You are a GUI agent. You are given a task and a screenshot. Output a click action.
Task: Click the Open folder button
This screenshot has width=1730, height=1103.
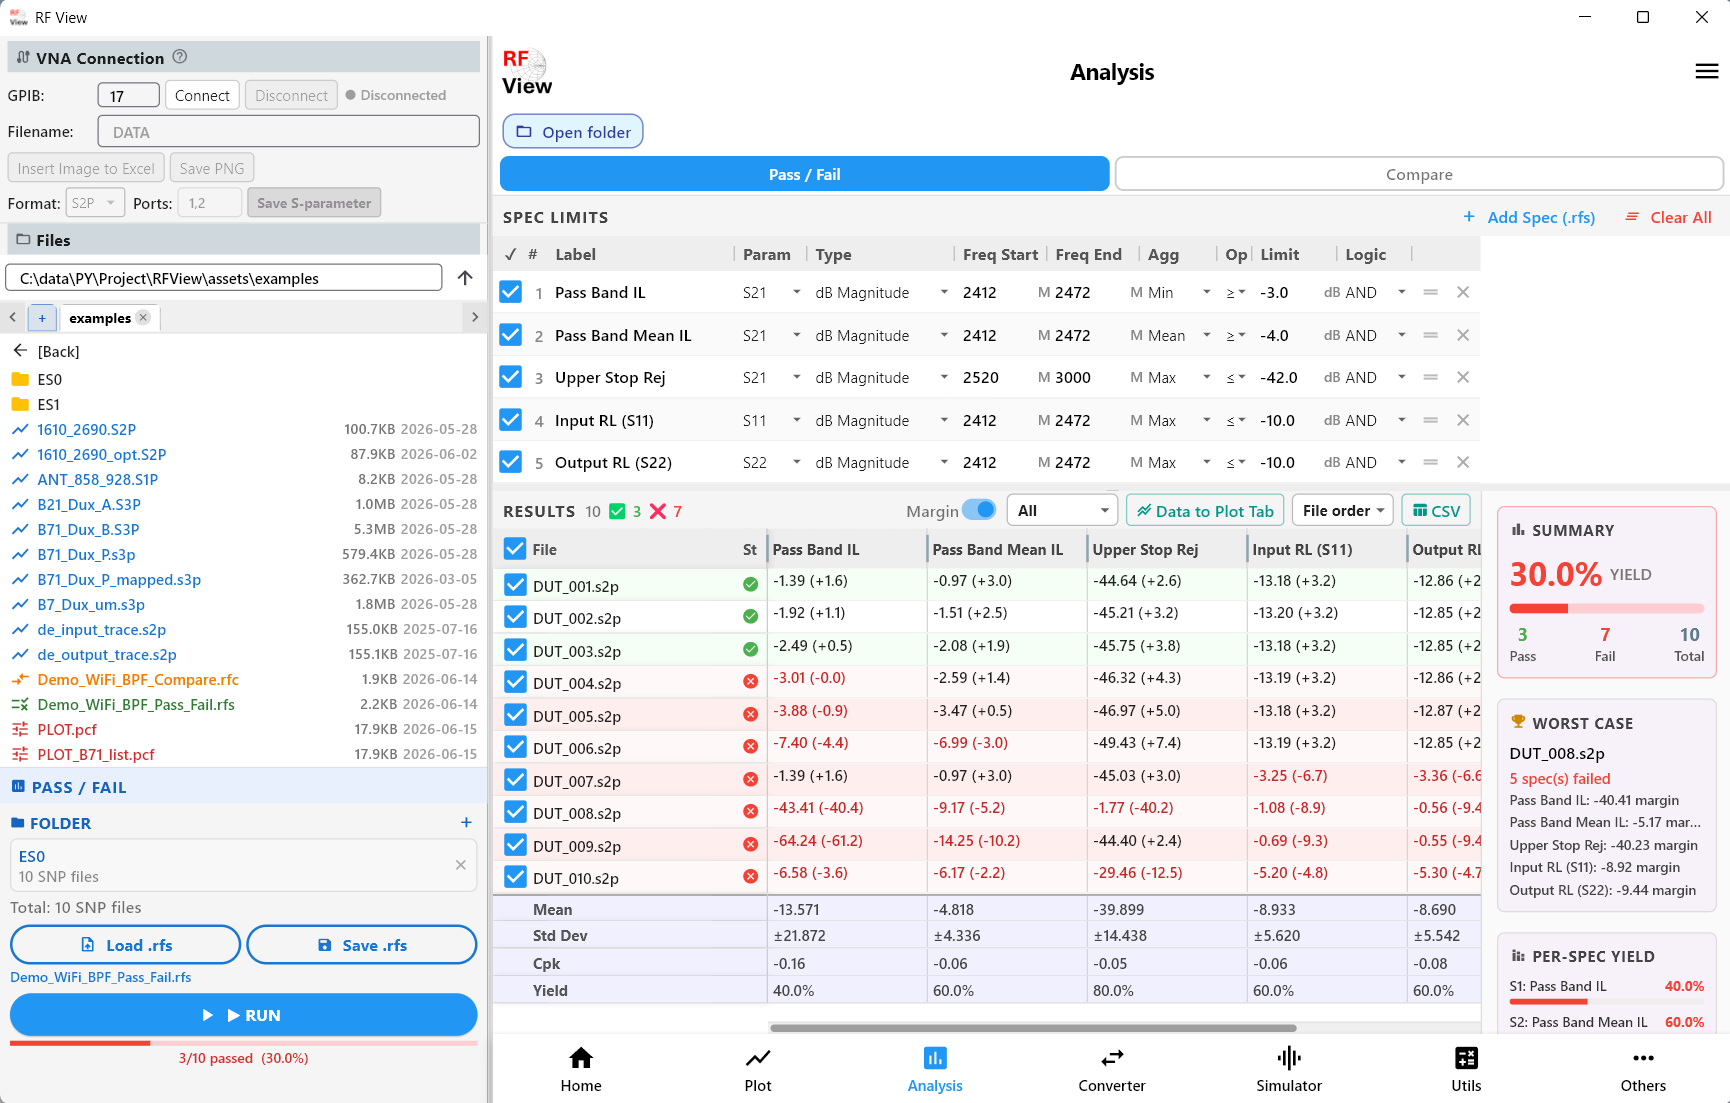pyautogui.click(x=573, y=132)
